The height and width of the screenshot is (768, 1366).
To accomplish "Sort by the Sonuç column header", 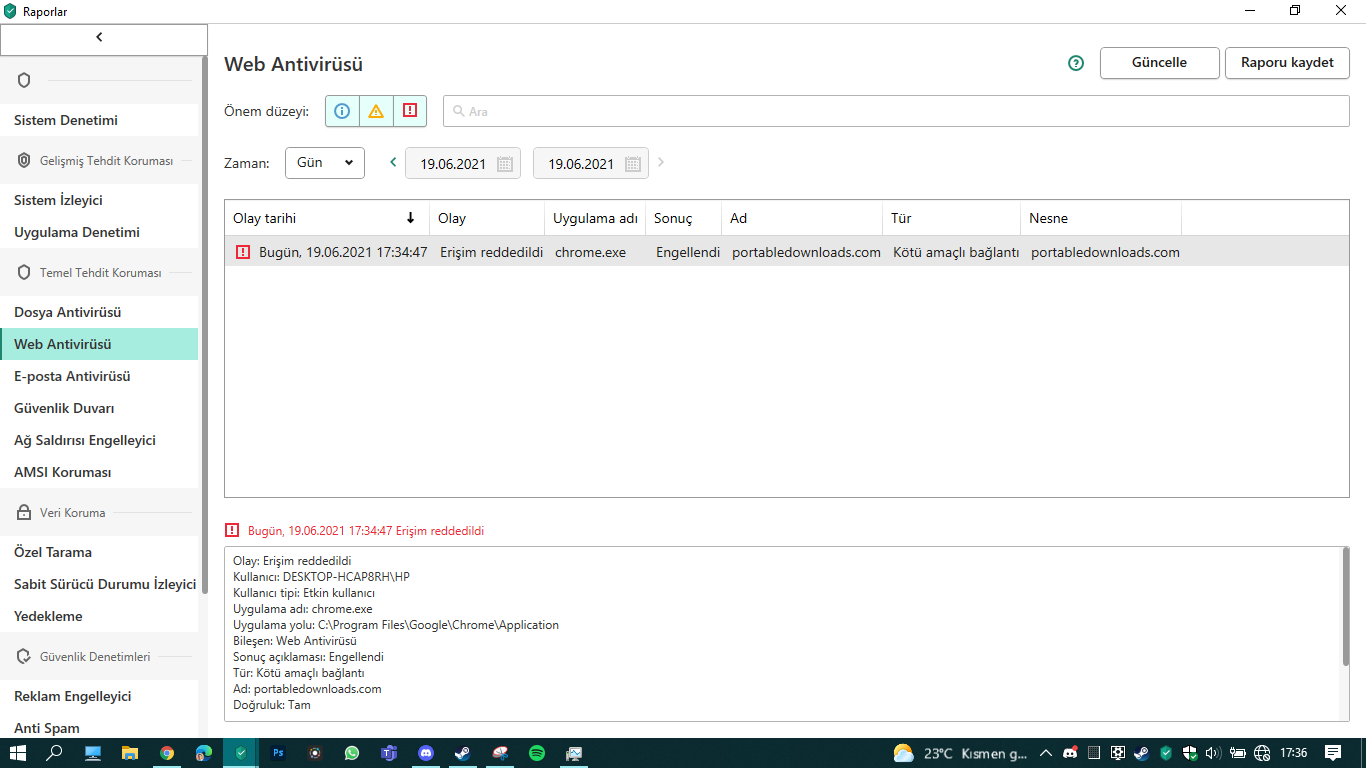I will (684, 218).
